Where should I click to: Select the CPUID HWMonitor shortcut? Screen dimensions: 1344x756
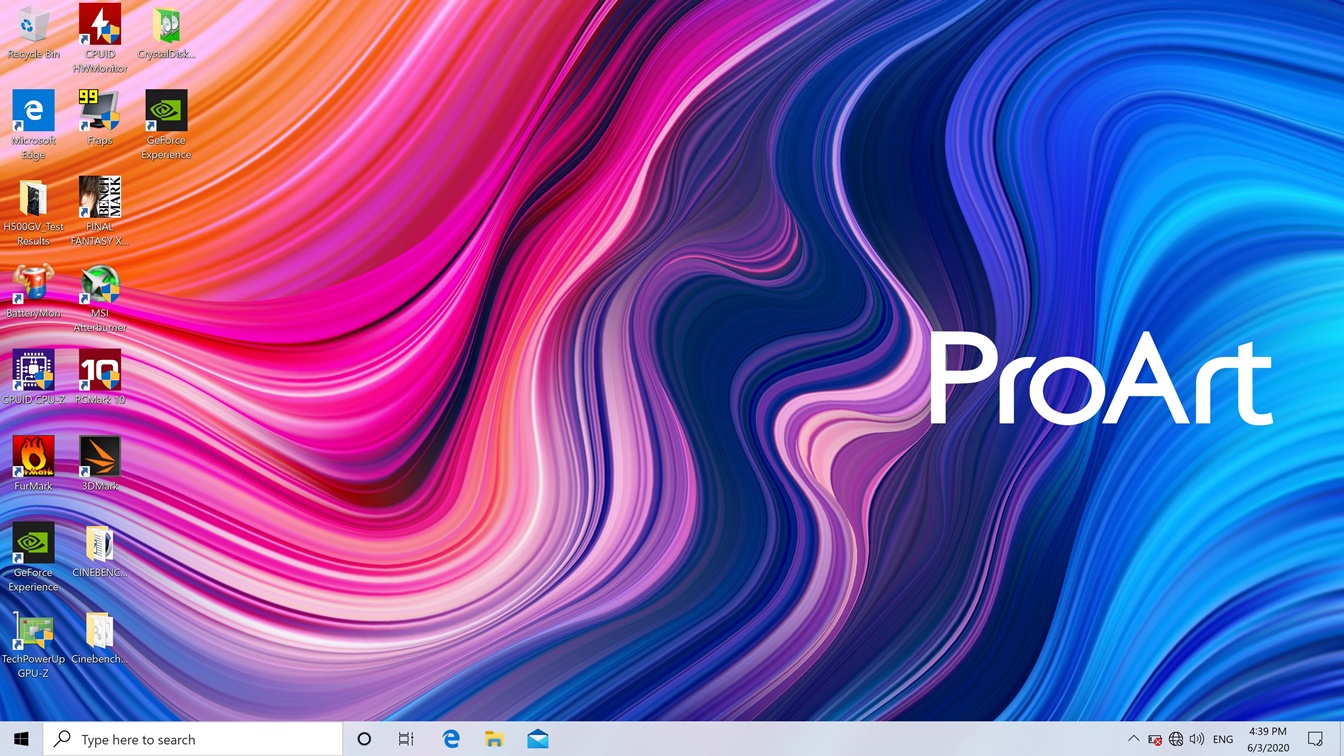(x=100, y=39)
